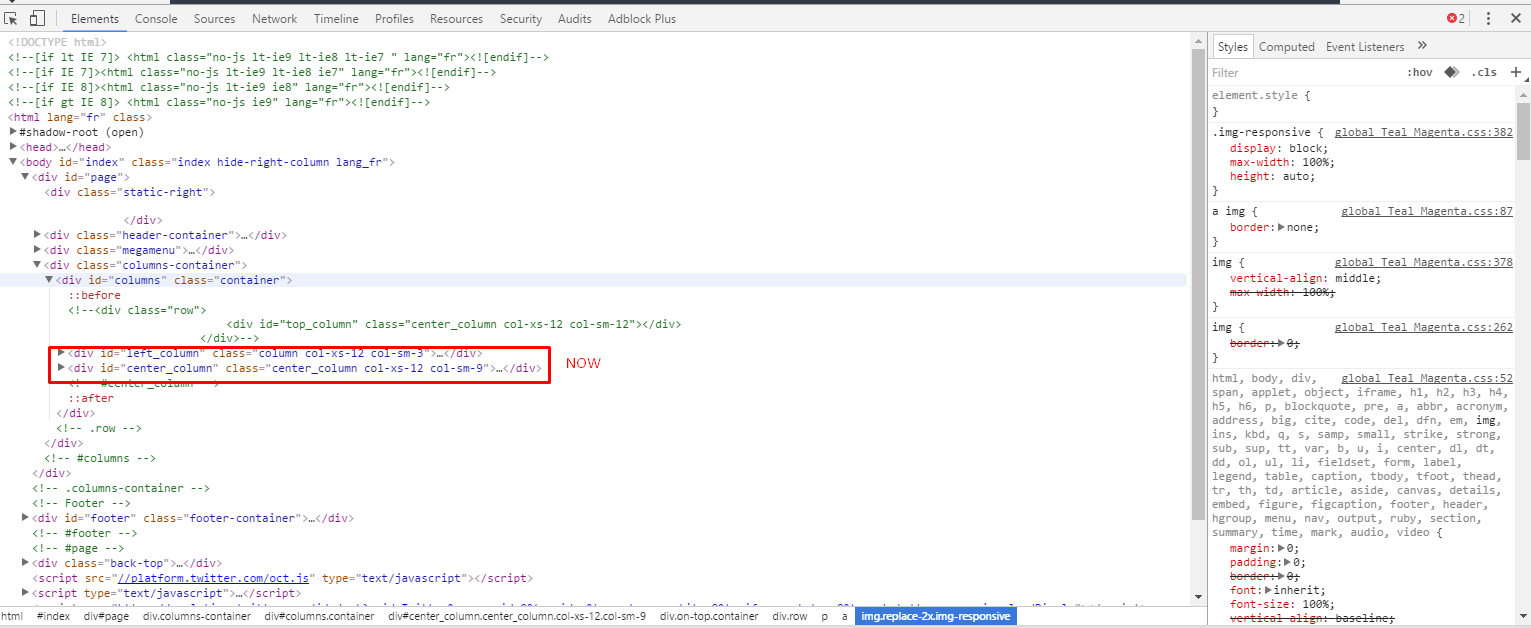1531x628 pixels.
Task: Select the div.columns-container breadcrumb
Action: click(197, 617)
